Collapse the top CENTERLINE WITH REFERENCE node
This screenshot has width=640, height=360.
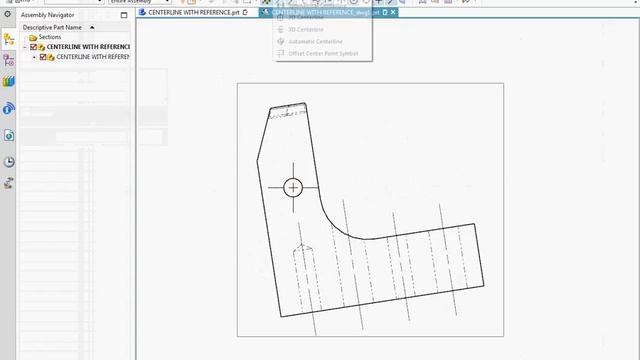click(x=25, y=47)
